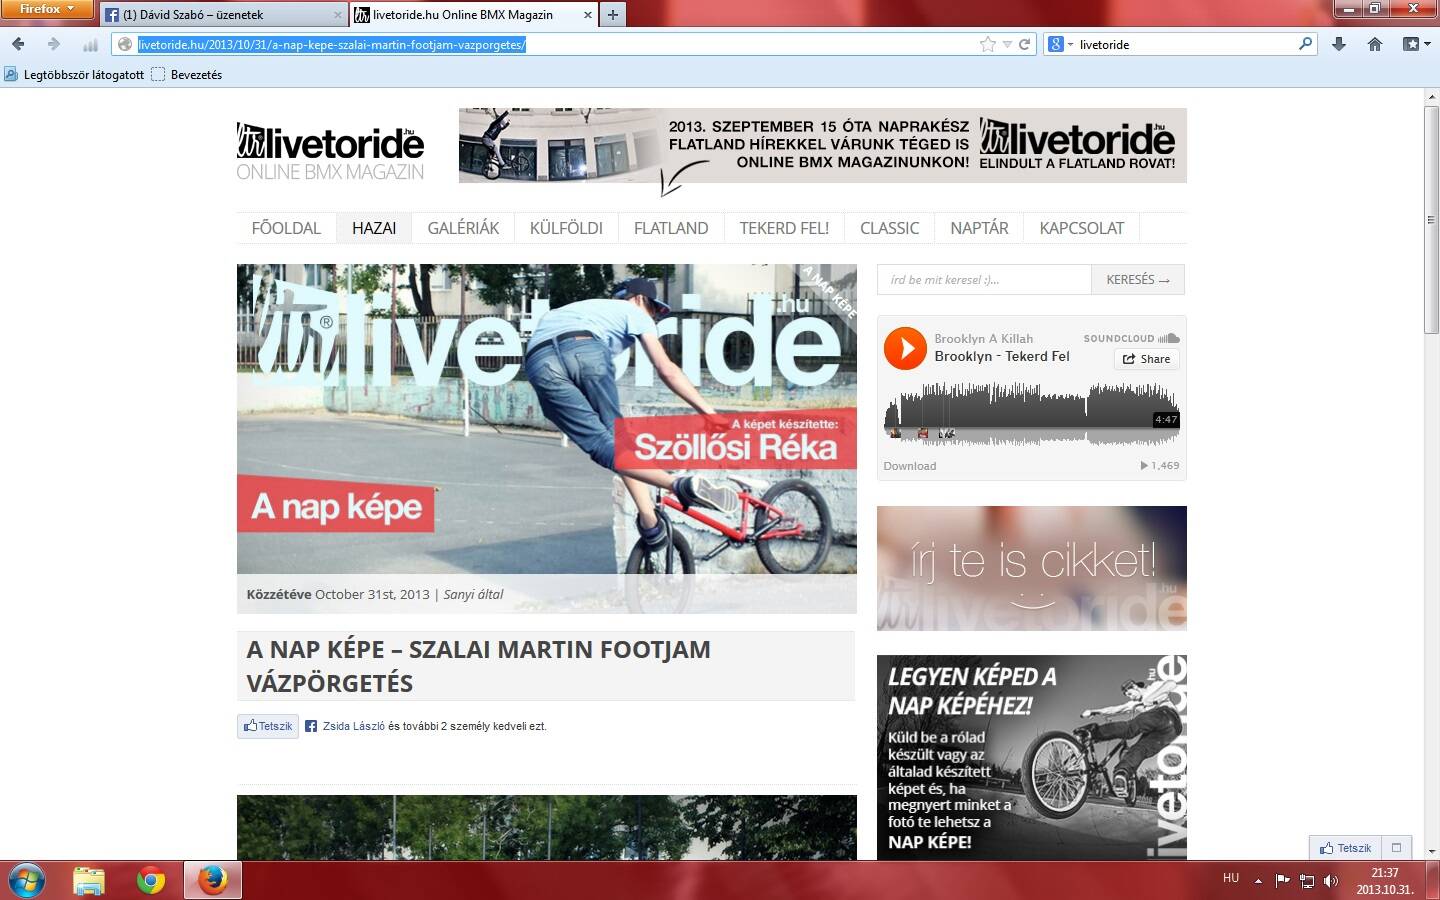Click the SoundCloud Share button
The height and width of the screenshot is (900, 1440).
click(x=1147, y=359)
